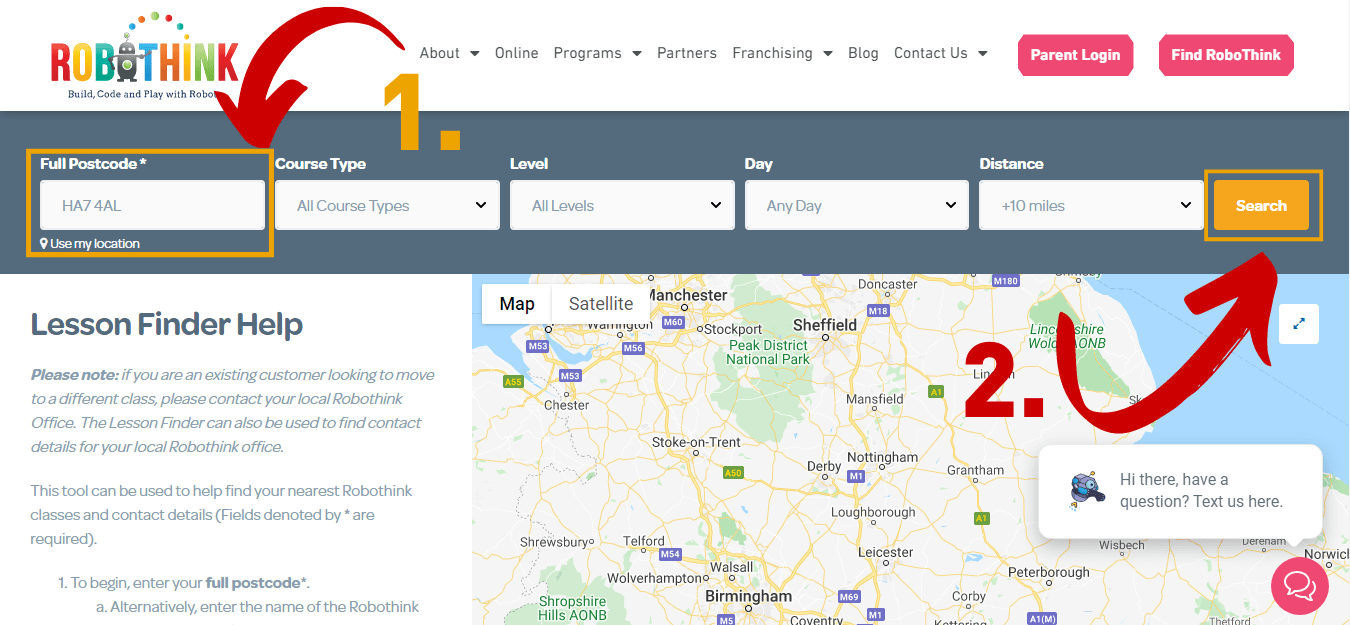The width and height of the screenshot is (1350, 625).
Task: Click Telford on the map
Action: 643,541
